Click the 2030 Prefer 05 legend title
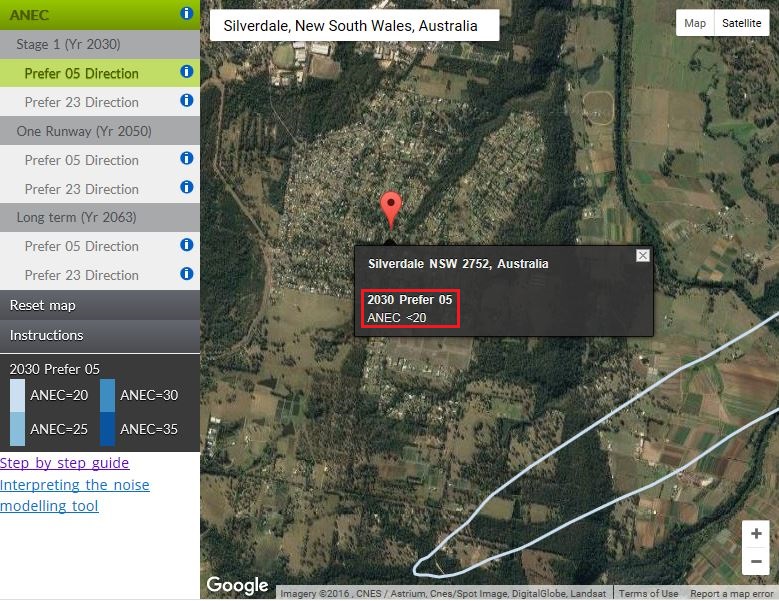 pyautogui.click(x=55, y=369)
